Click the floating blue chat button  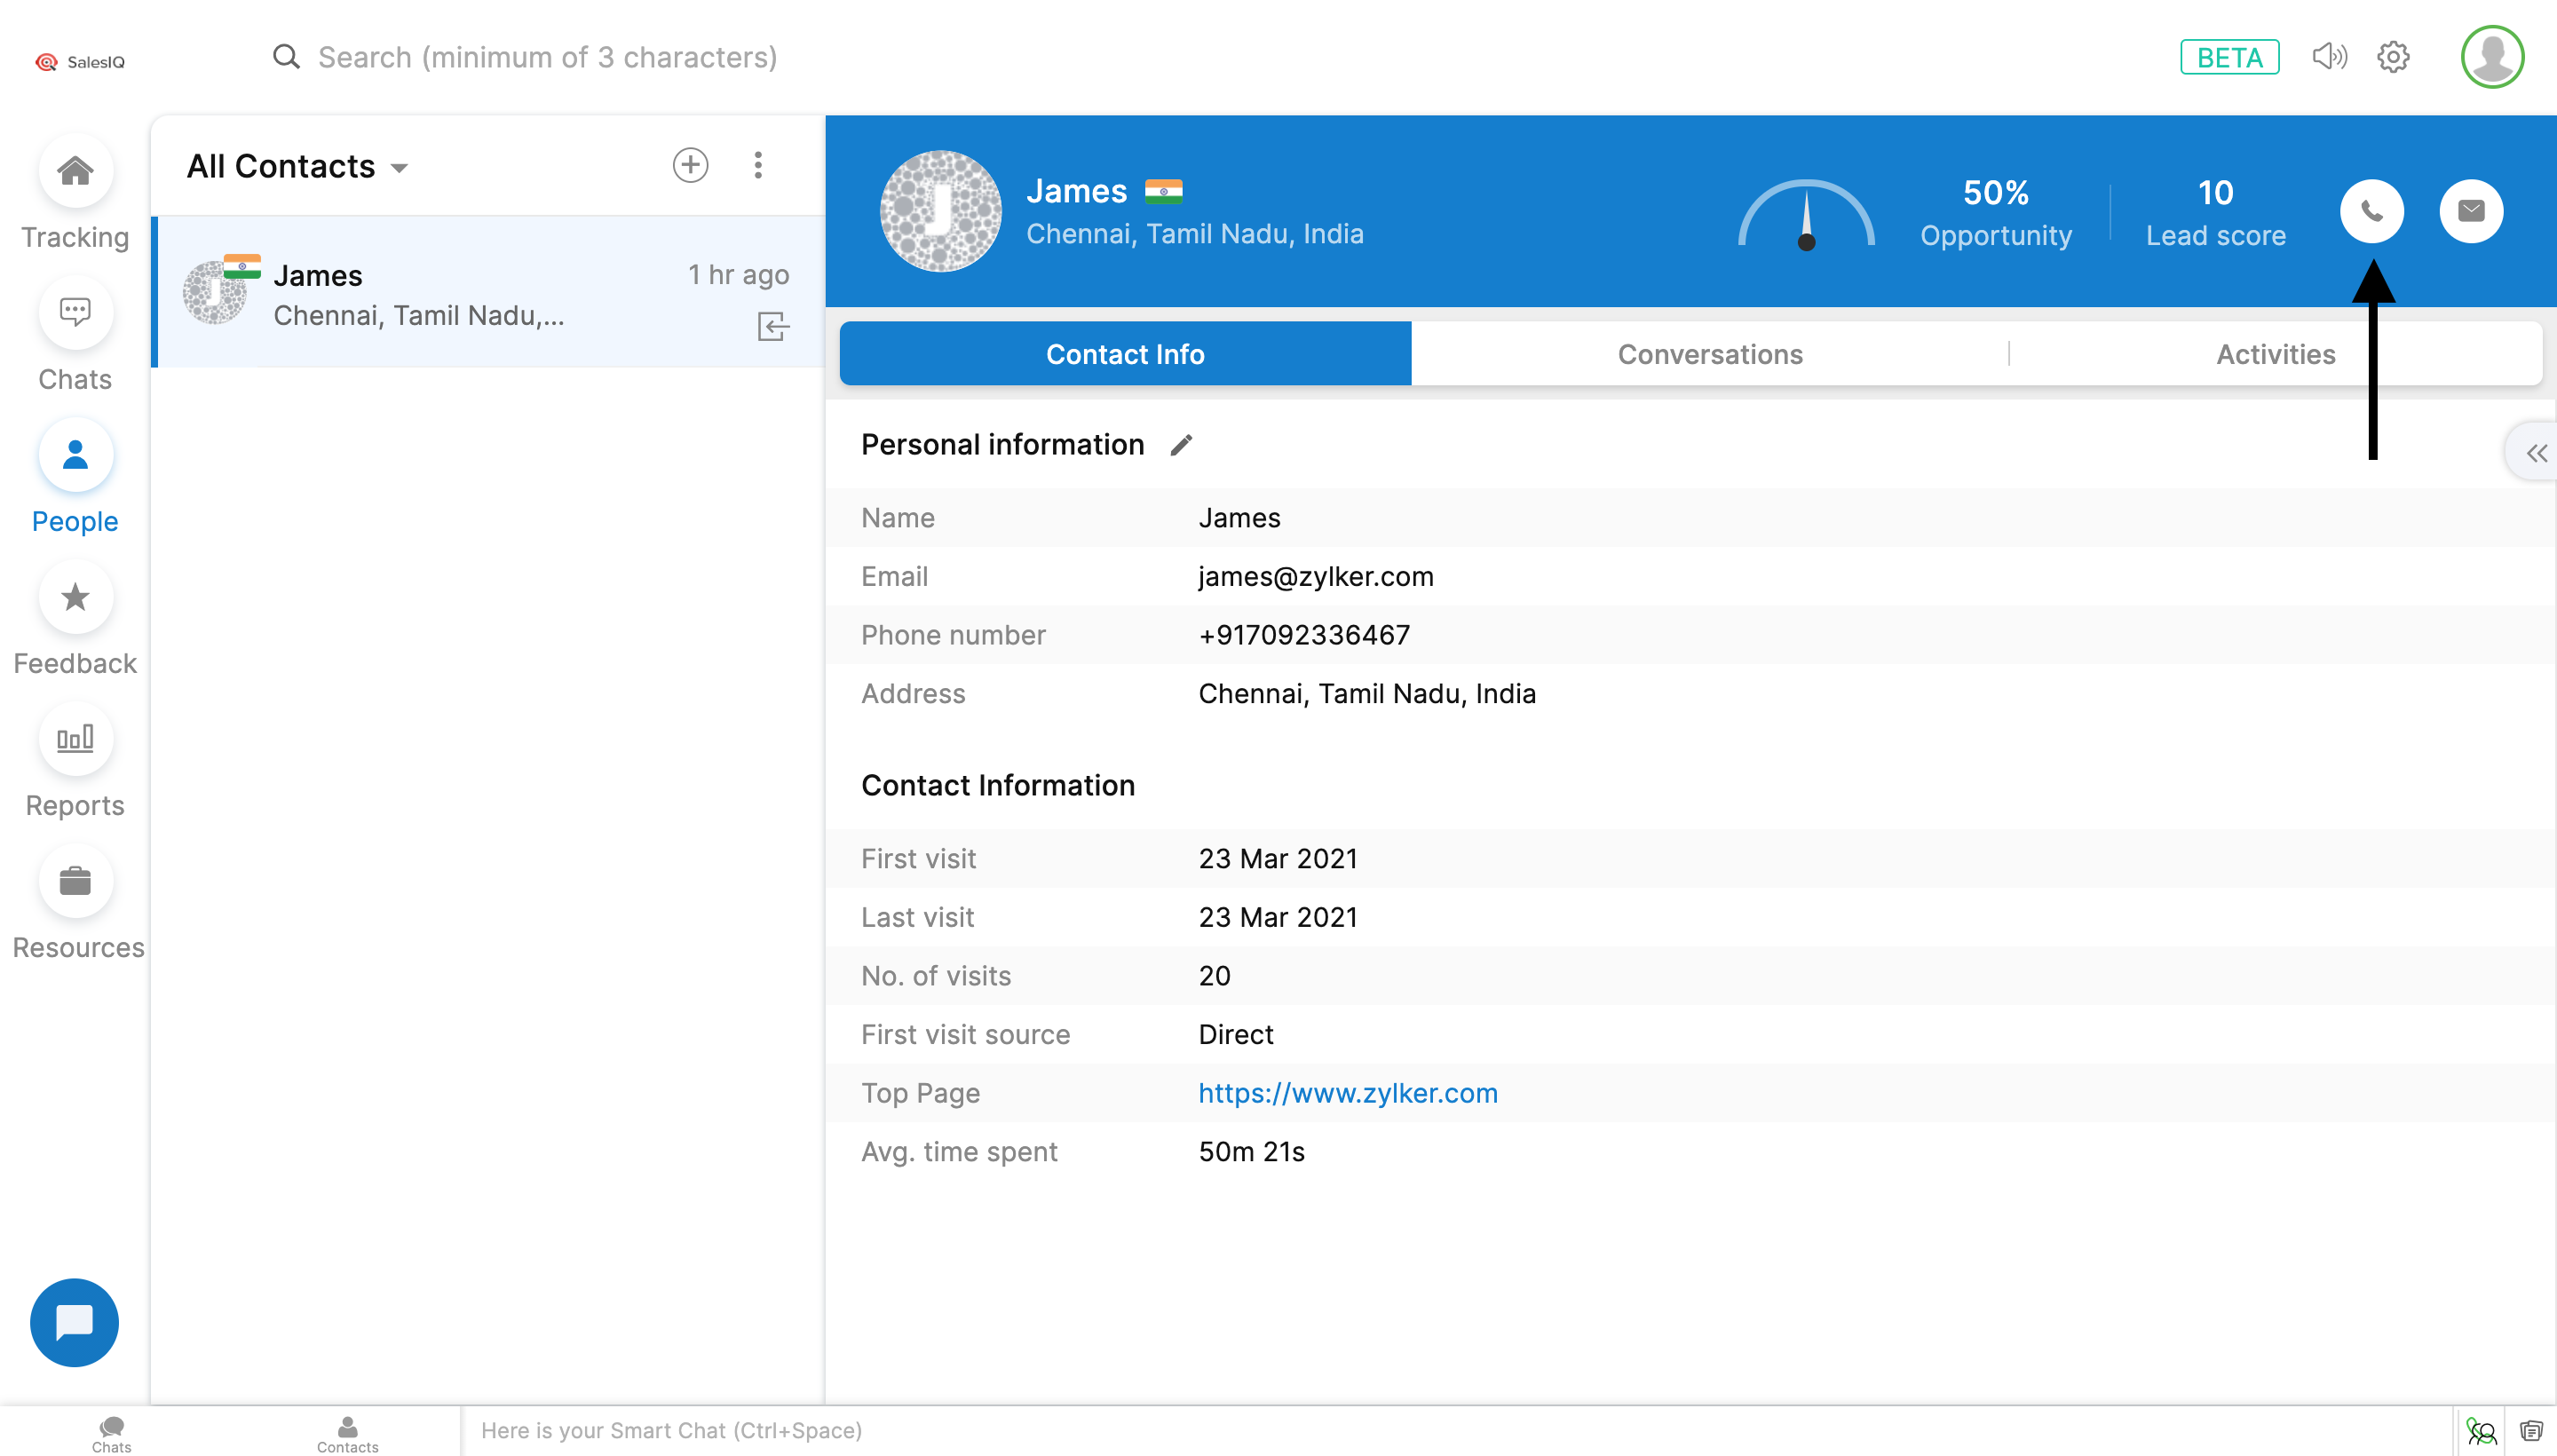75,1322
